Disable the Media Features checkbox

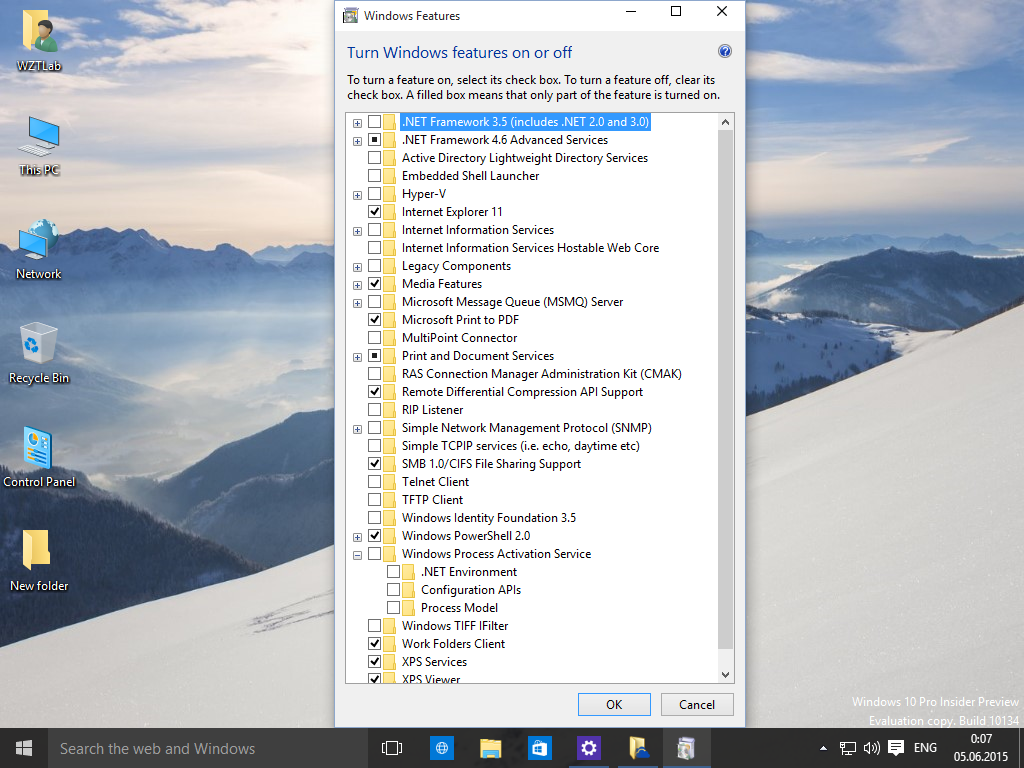374,284
